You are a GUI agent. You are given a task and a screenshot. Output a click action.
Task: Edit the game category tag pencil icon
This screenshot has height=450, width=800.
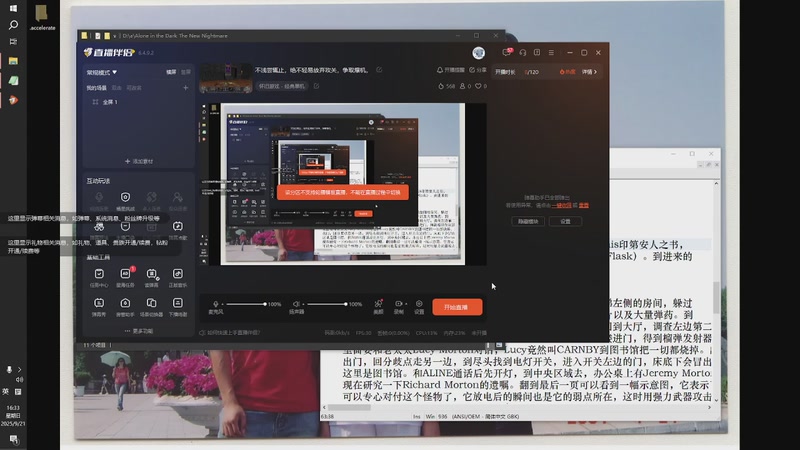(316, 86)
